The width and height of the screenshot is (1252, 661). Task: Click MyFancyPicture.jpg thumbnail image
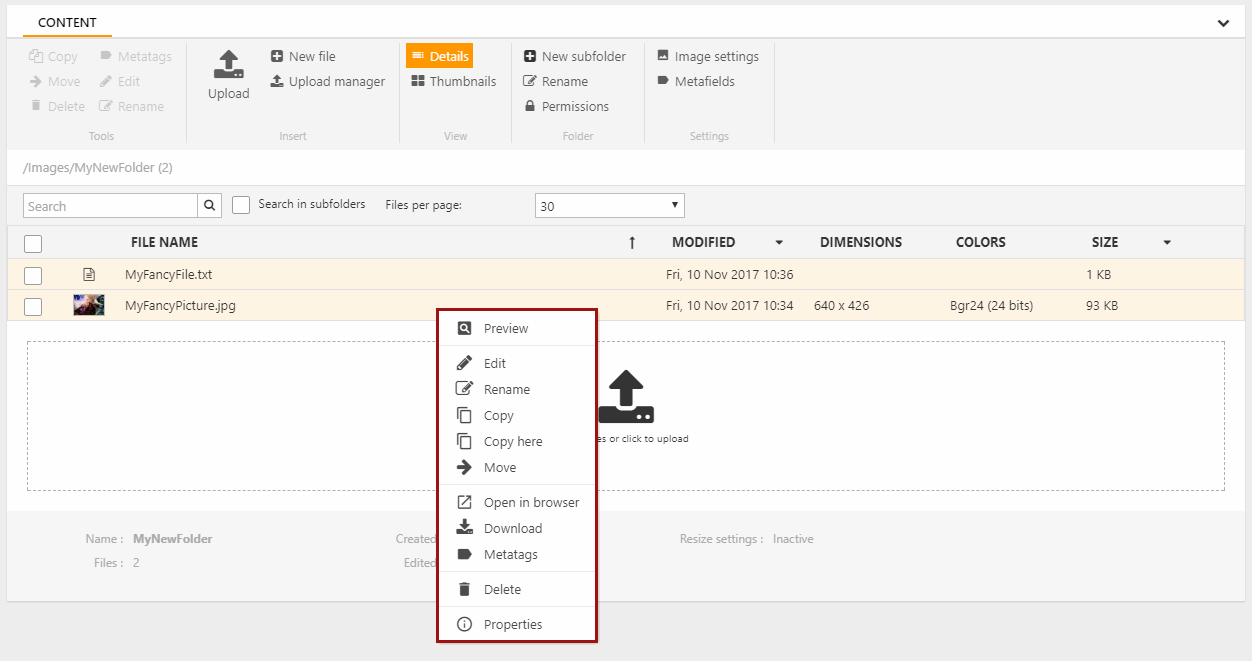click(89, 306)
